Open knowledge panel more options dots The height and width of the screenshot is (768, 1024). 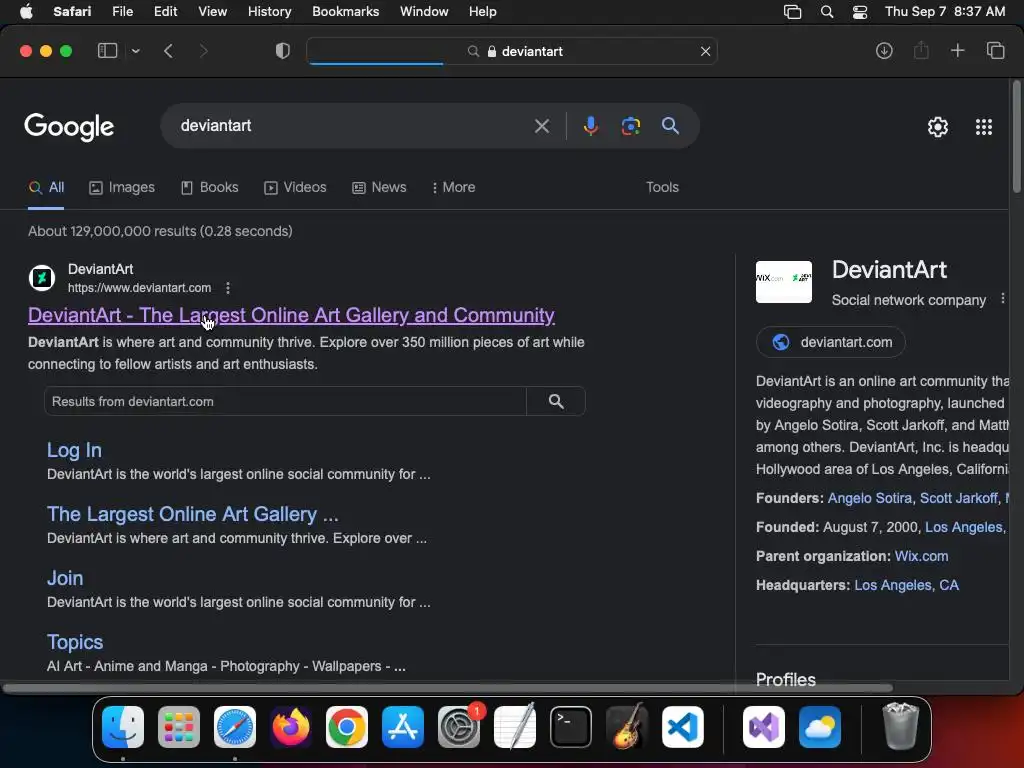coord(1003,298)
